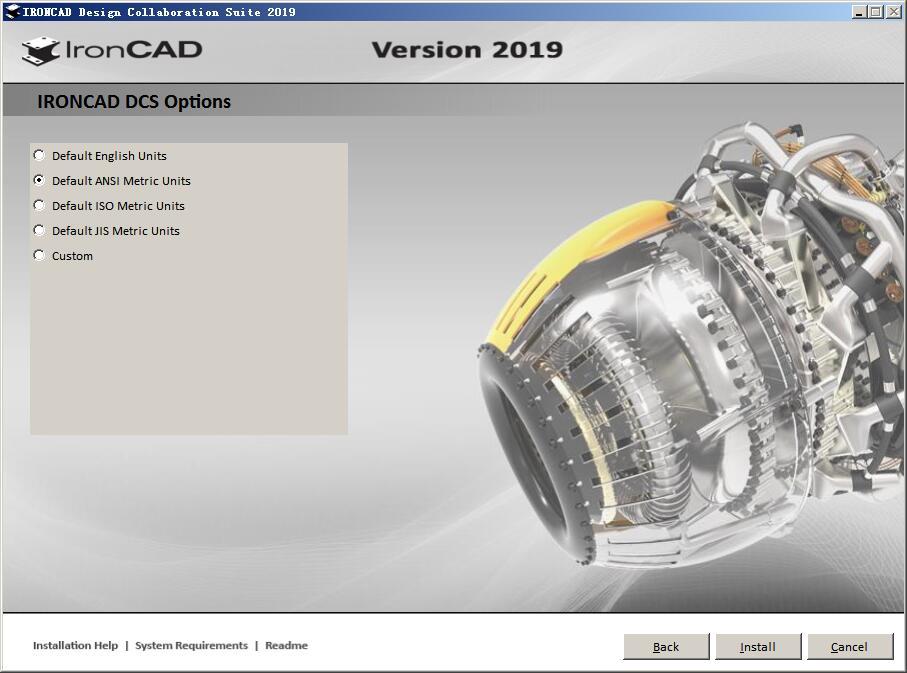Go to previous step with Back
Screen dimensions: 907x673
point(666,646)
